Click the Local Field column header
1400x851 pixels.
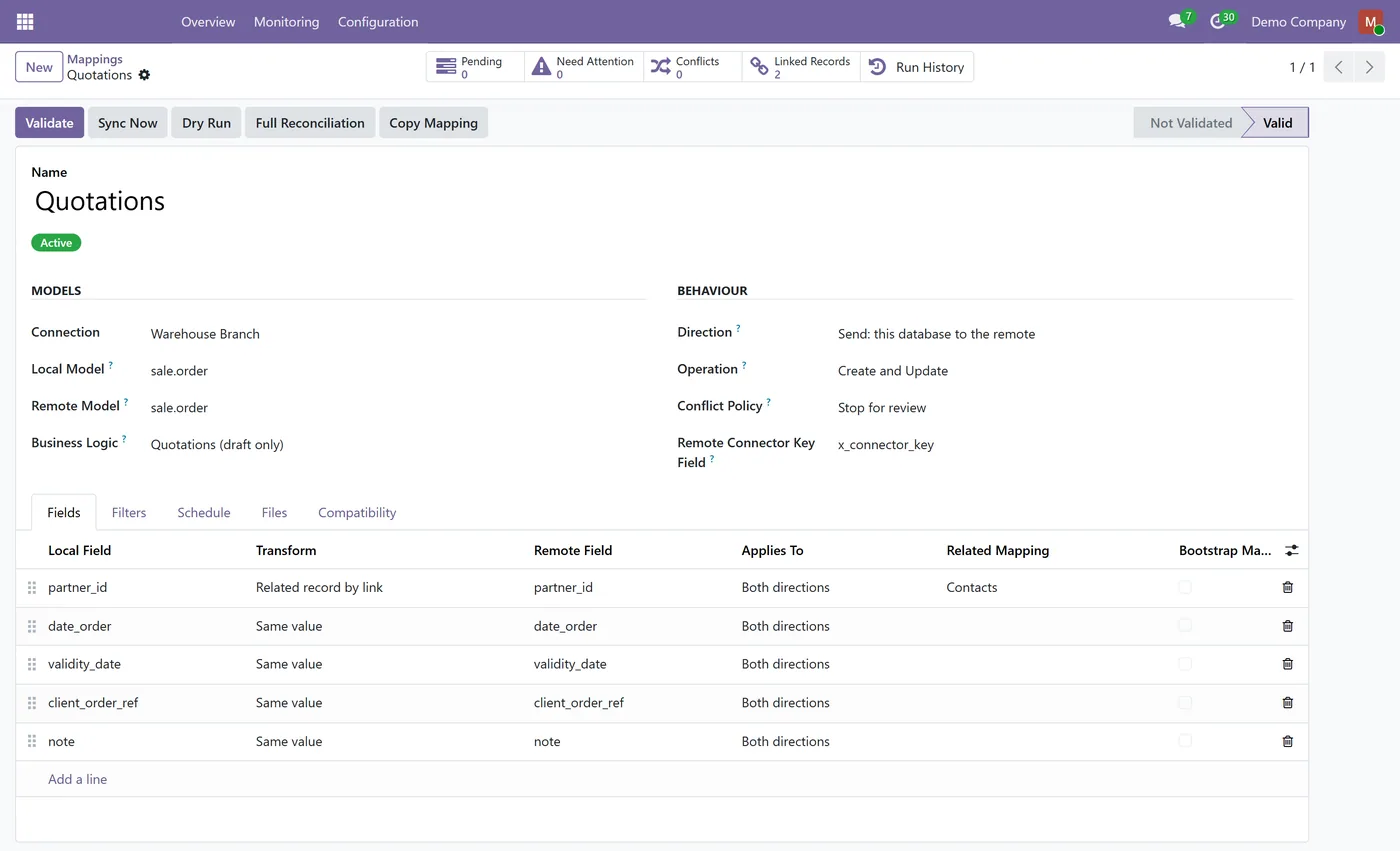click(x=79, y=550)
